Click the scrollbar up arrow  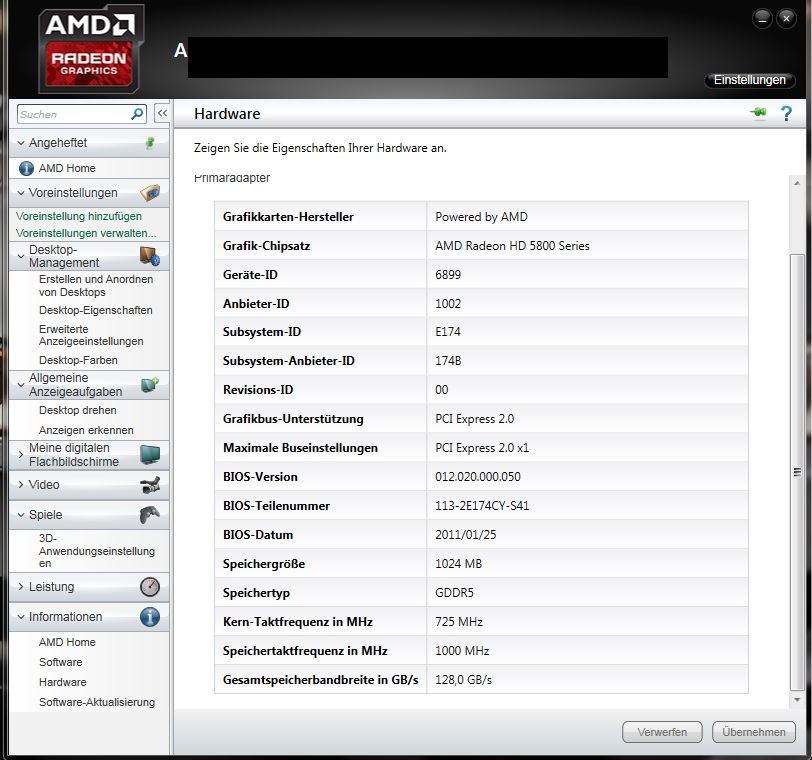click(797, 183)
